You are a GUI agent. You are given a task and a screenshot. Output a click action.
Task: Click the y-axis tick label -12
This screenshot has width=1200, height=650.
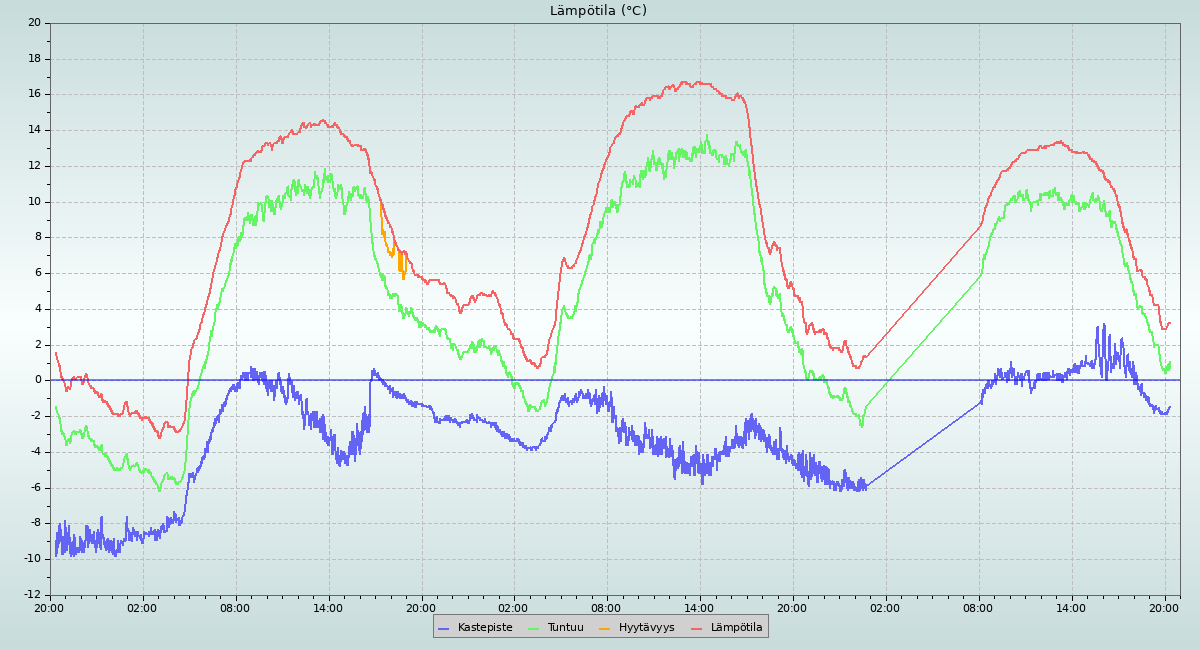(31, 595)
